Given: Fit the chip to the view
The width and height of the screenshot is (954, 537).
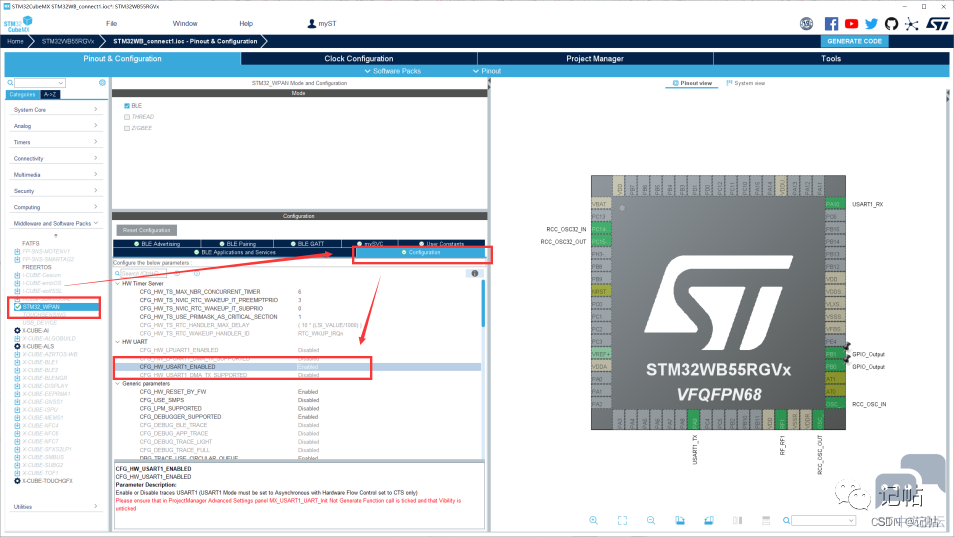Looking at the screenshot, I should click(x=622, y=521).
